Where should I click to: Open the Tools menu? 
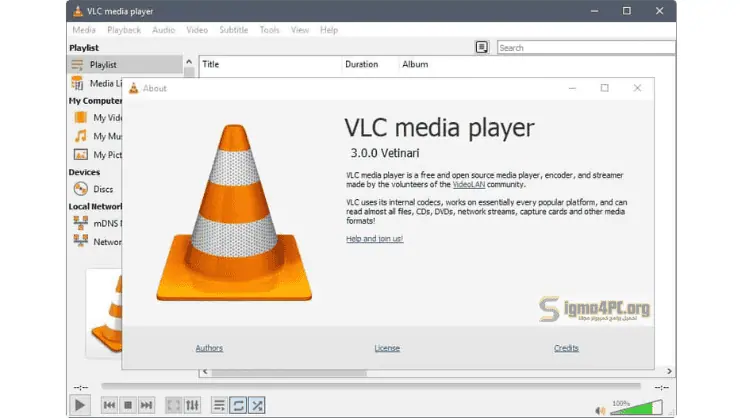coord(269,30)
